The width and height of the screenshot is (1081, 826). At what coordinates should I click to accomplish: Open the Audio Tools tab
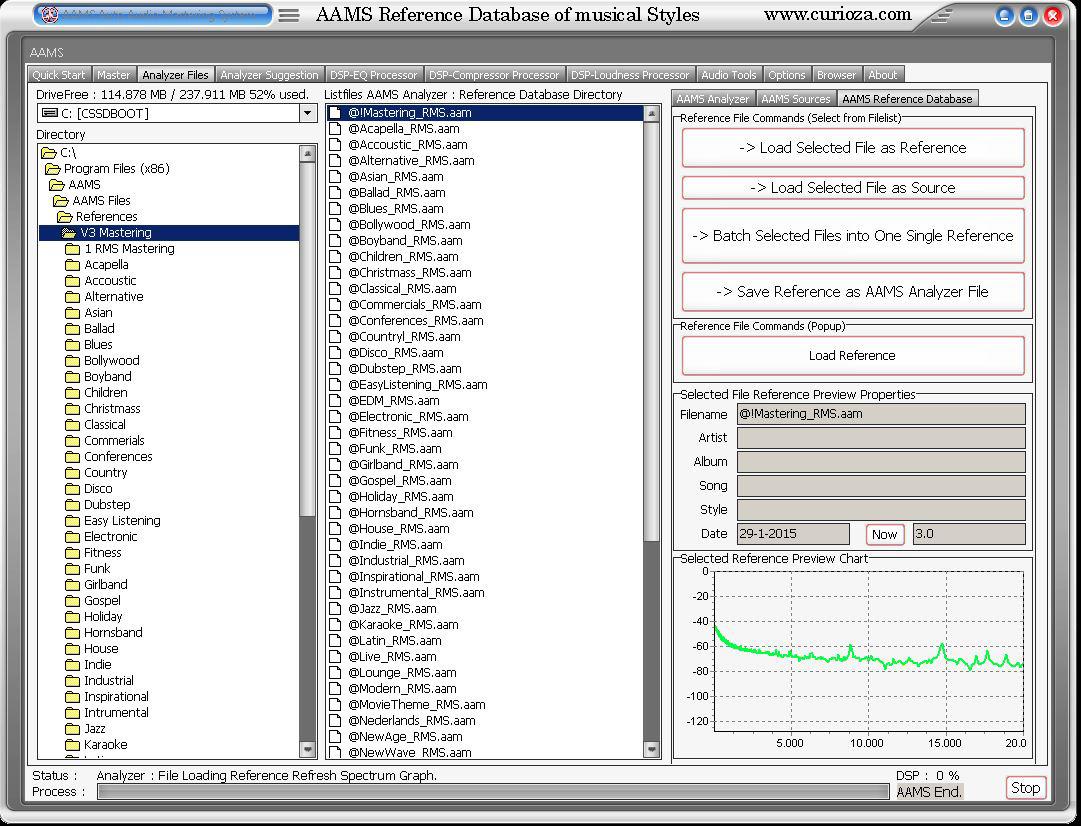[728, 74]
